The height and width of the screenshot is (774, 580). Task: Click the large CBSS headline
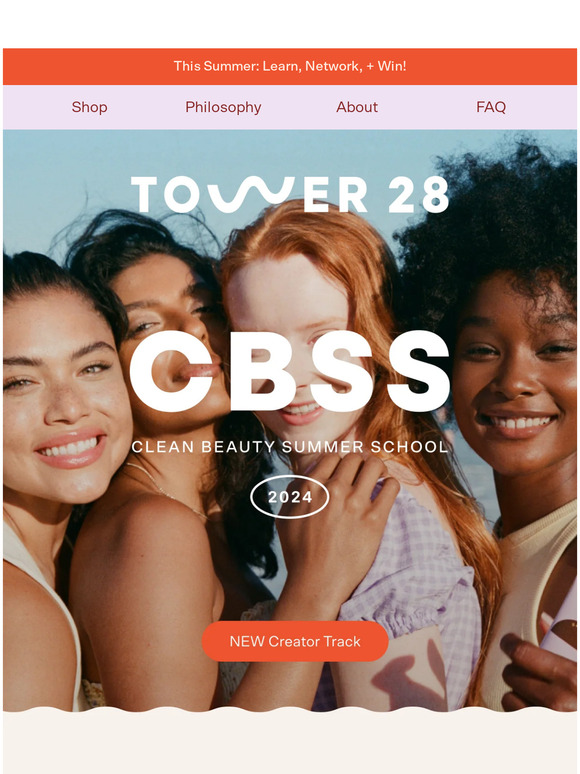pos(290,372)
